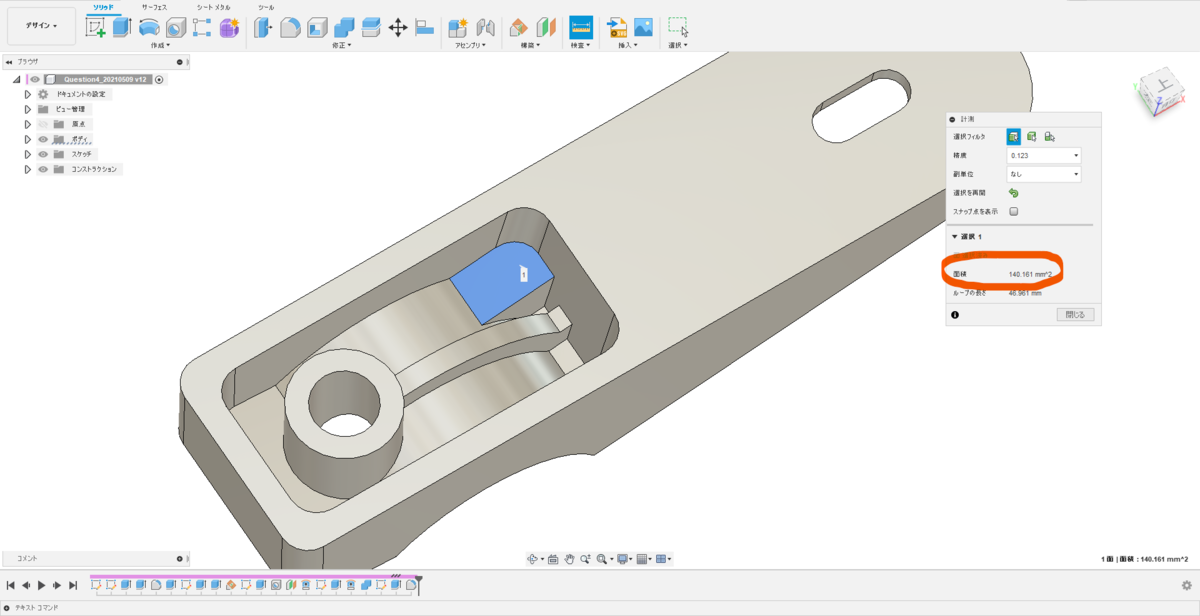Open the settings gear at bottom right
The width and height of the screenshot is (1200, 616).
pyautogui.click(x=1186, y=585)
